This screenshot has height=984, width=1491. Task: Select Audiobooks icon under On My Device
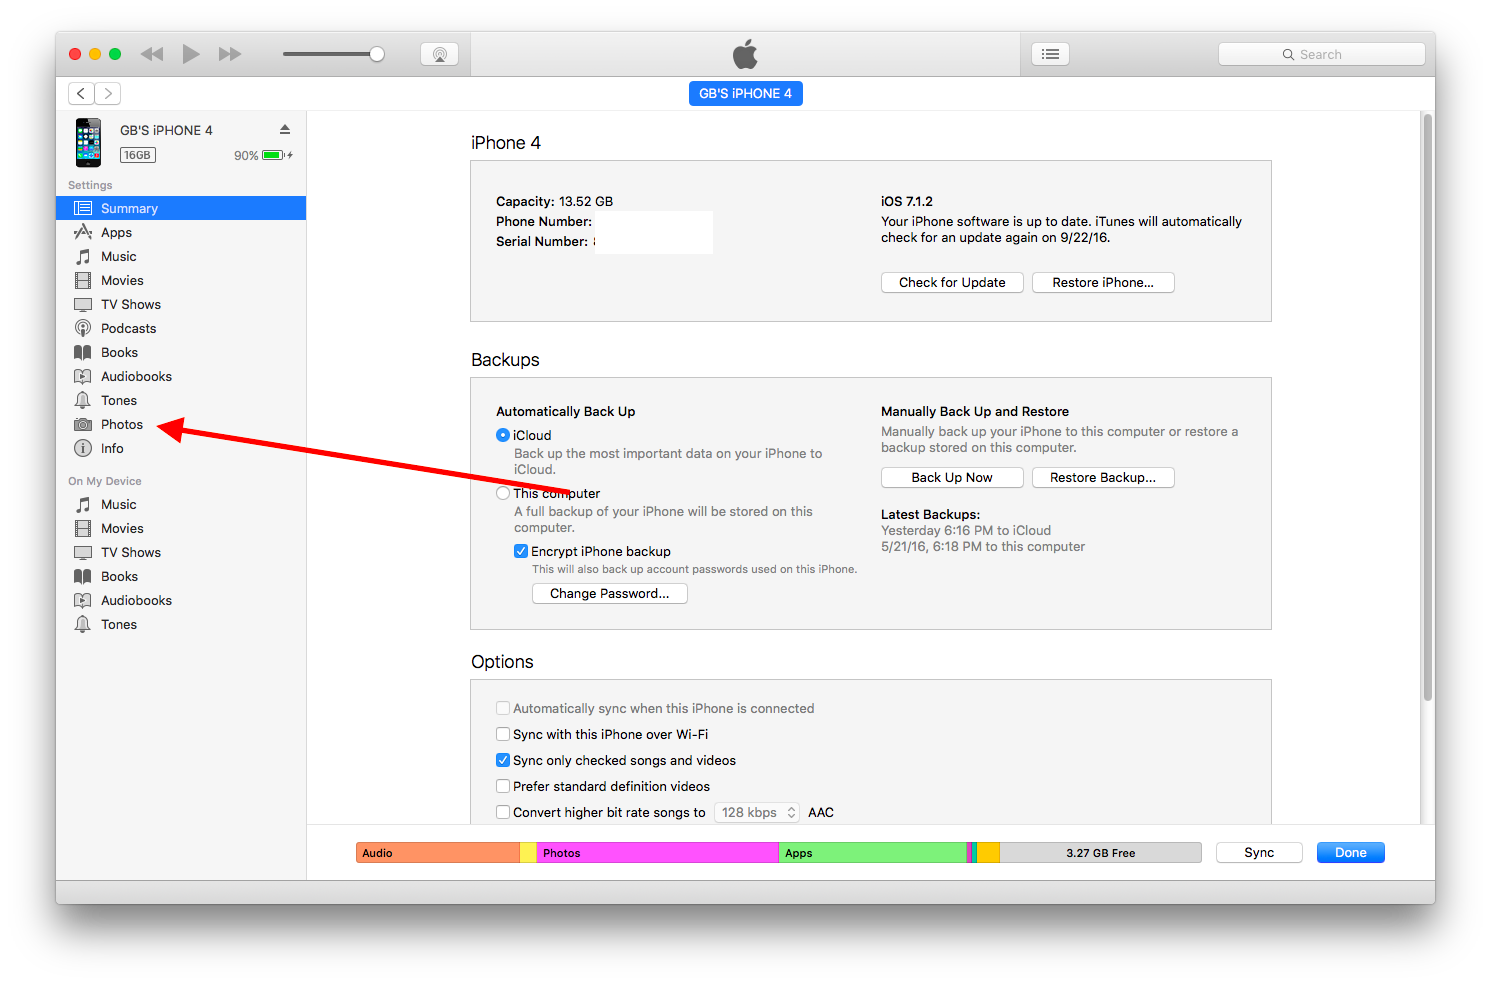point(83,600)
